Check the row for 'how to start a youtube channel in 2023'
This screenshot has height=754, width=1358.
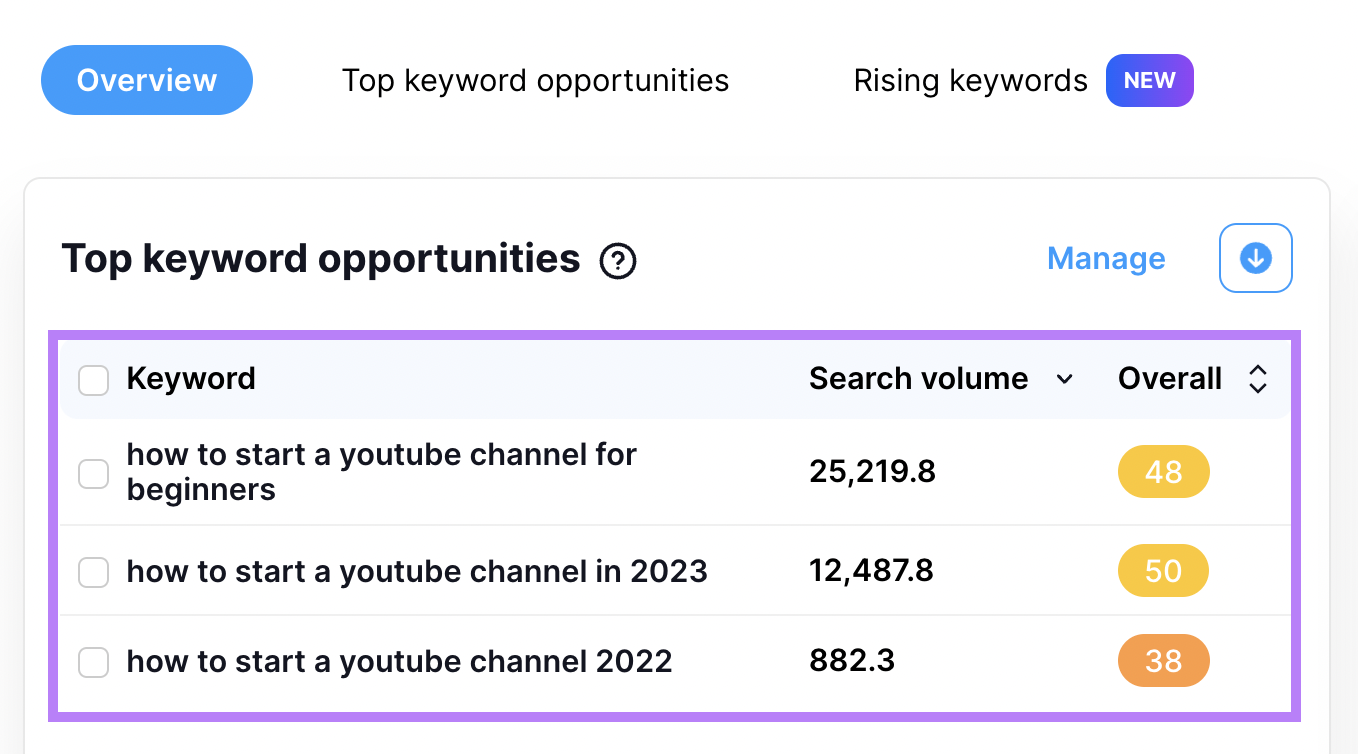tap(93, 572)
